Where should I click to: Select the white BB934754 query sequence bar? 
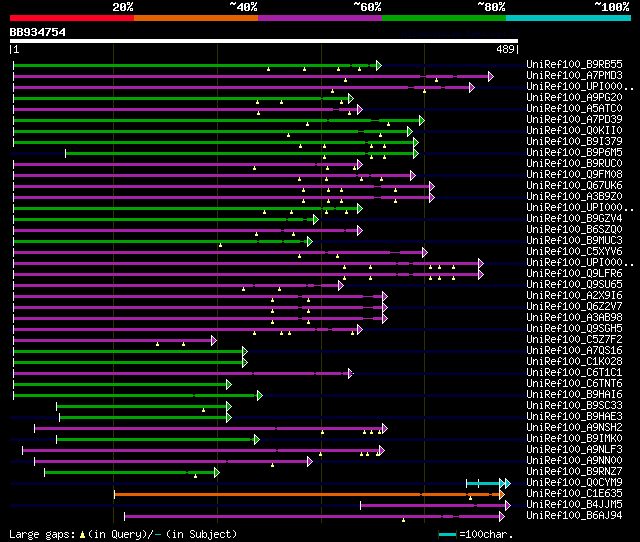[x=264, y=41]
